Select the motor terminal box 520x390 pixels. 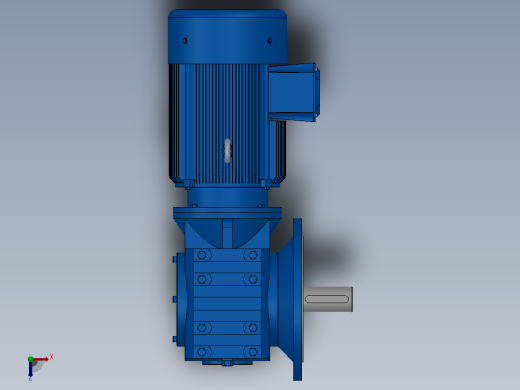[x=293, y=92]
